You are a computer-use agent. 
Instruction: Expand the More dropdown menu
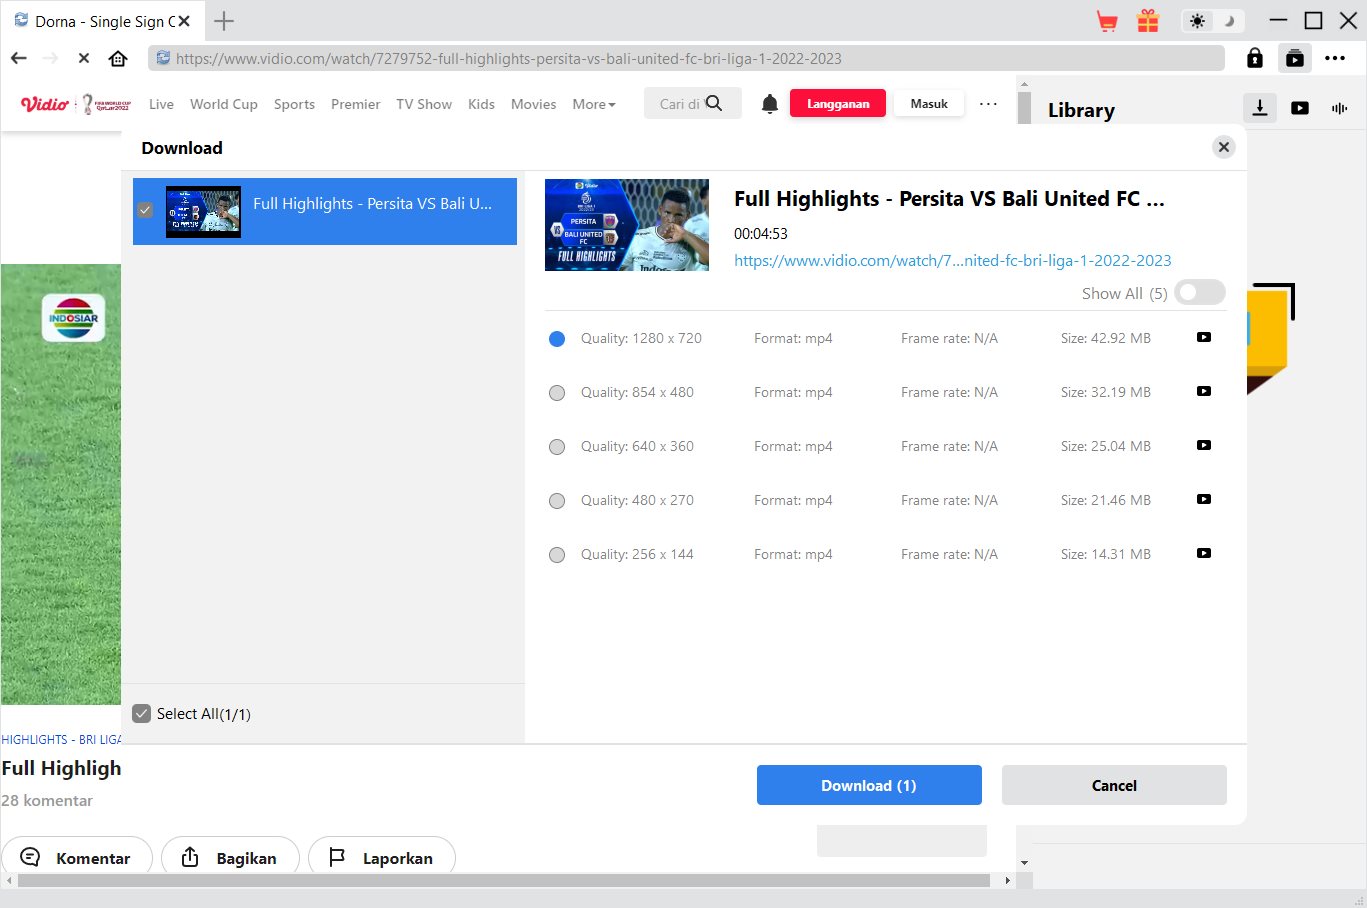click(594, 104)
